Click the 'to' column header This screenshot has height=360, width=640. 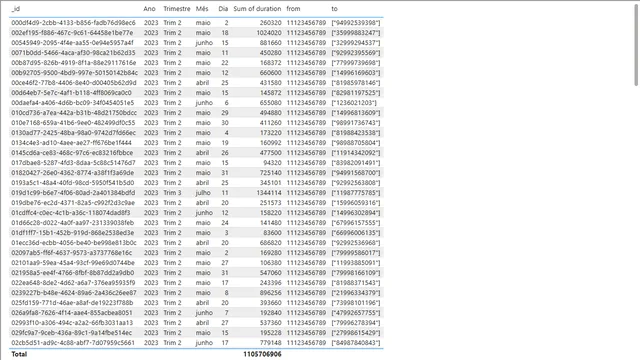334,9
